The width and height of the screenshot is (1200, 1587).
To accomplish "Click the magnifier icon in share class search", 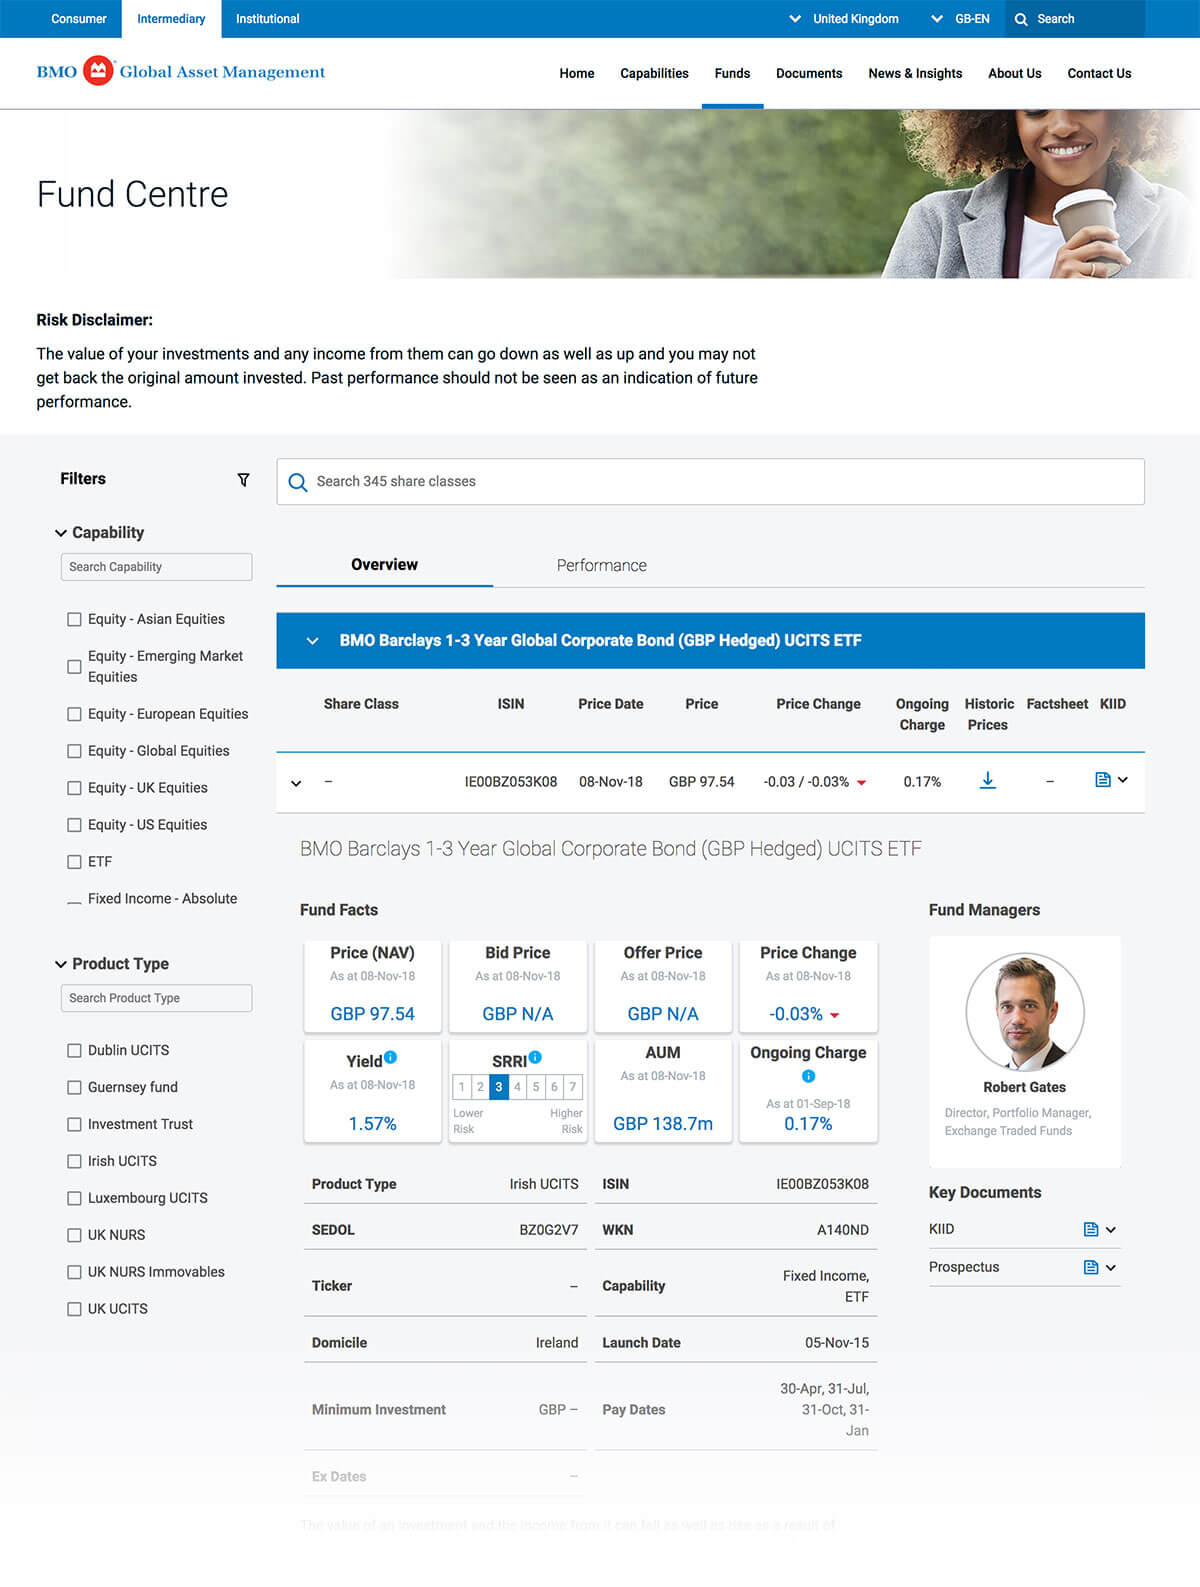I will (297, 482).
